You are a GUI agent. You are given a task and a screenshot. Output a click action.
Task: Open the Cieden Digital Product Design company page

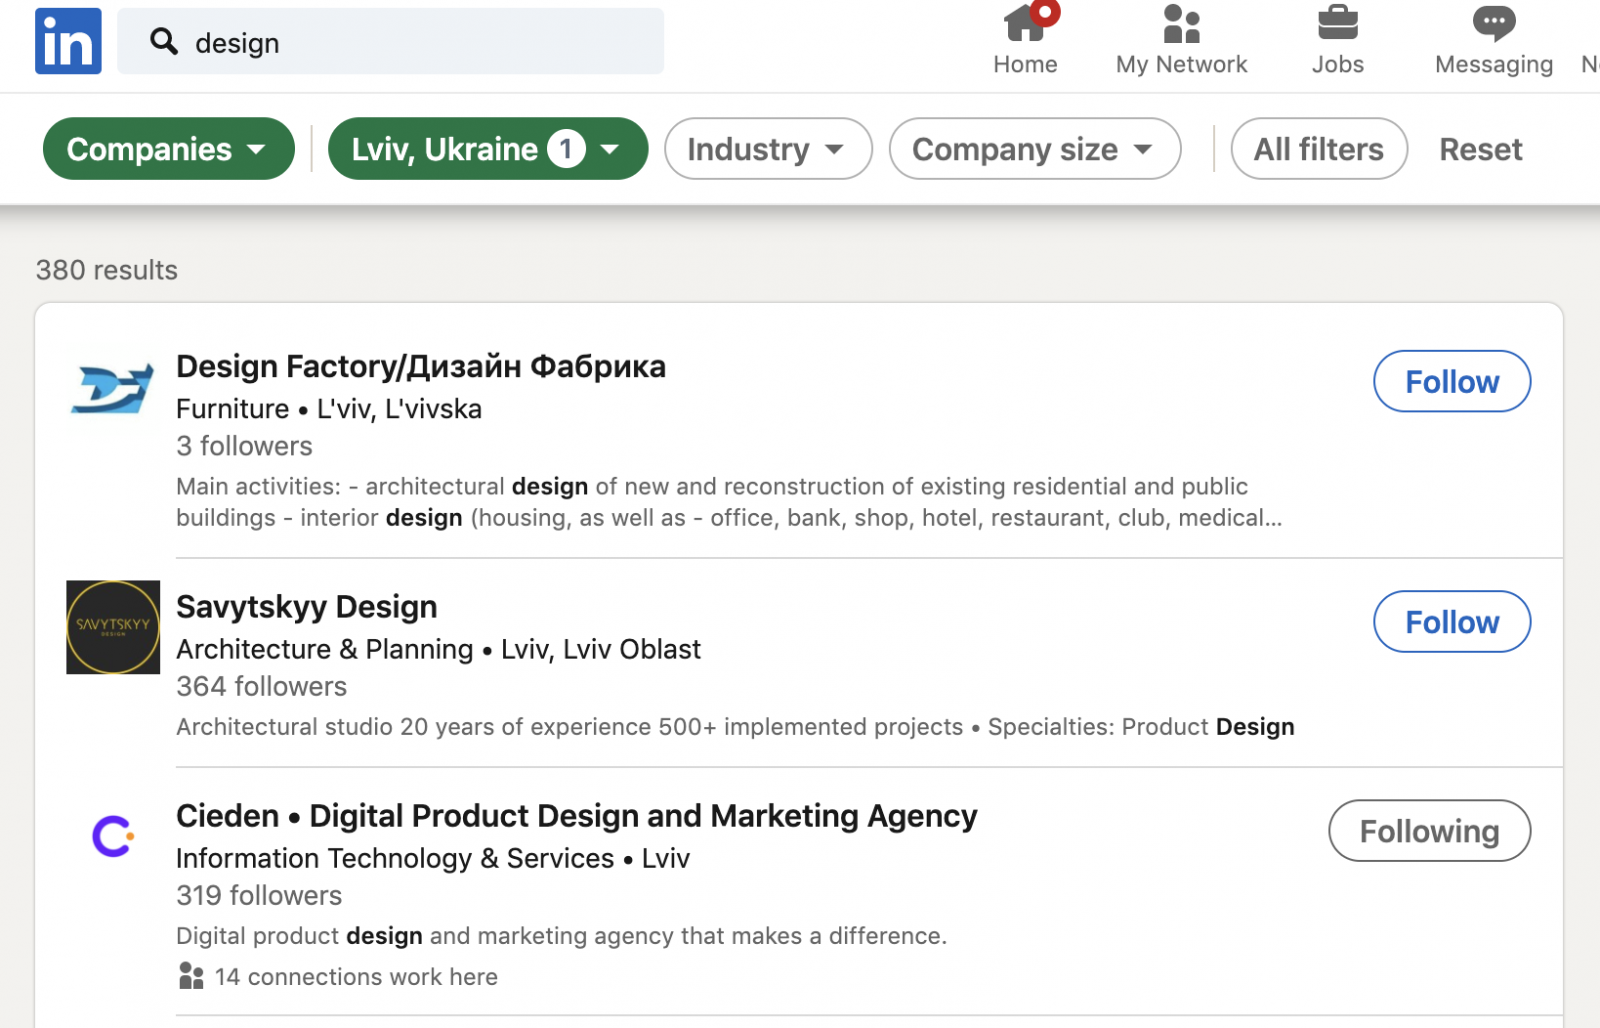tap(577, 816)
